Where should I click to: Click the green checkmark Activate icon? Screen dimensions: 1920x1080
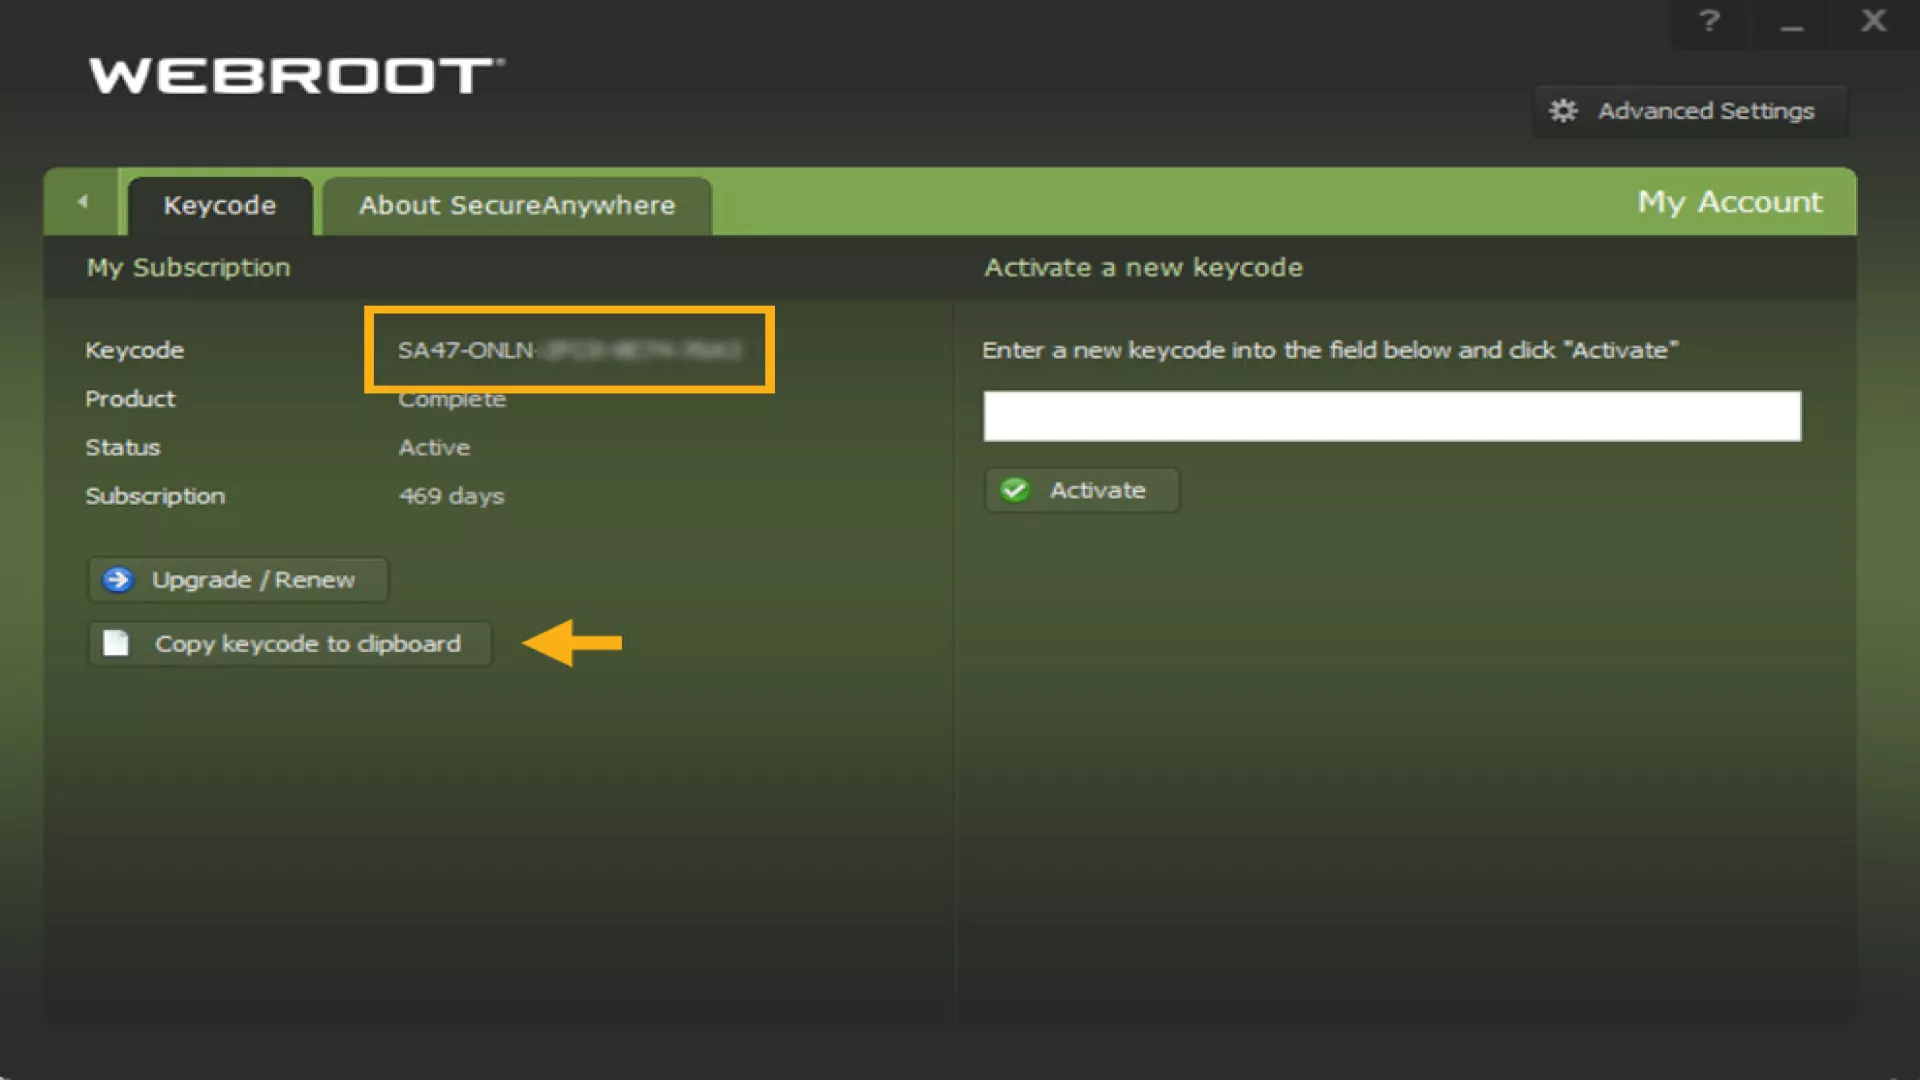(1014, 490)
